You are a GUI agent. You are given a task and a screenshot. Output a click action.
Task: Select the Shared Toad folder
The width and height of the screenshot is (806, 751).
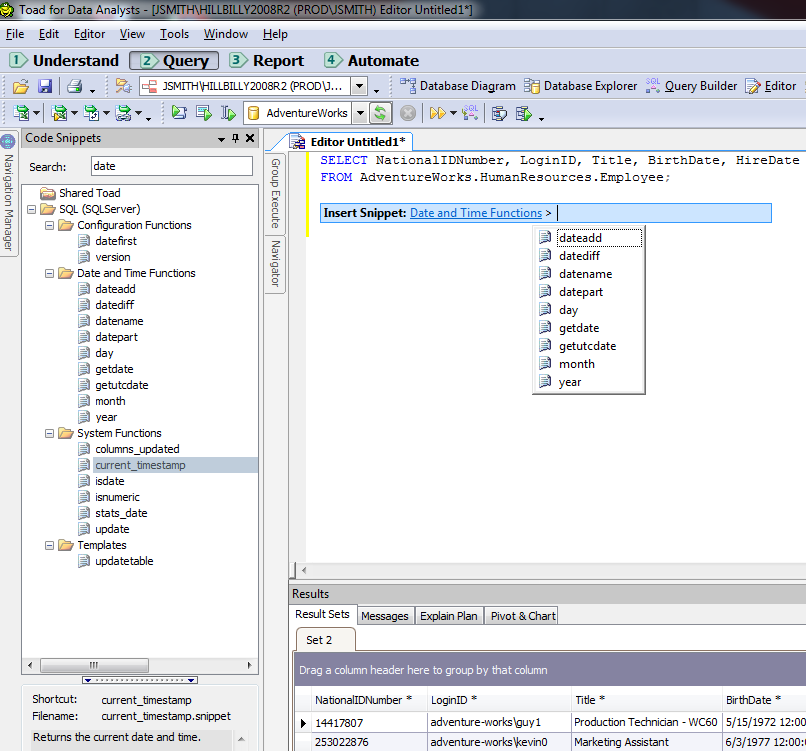89,193
